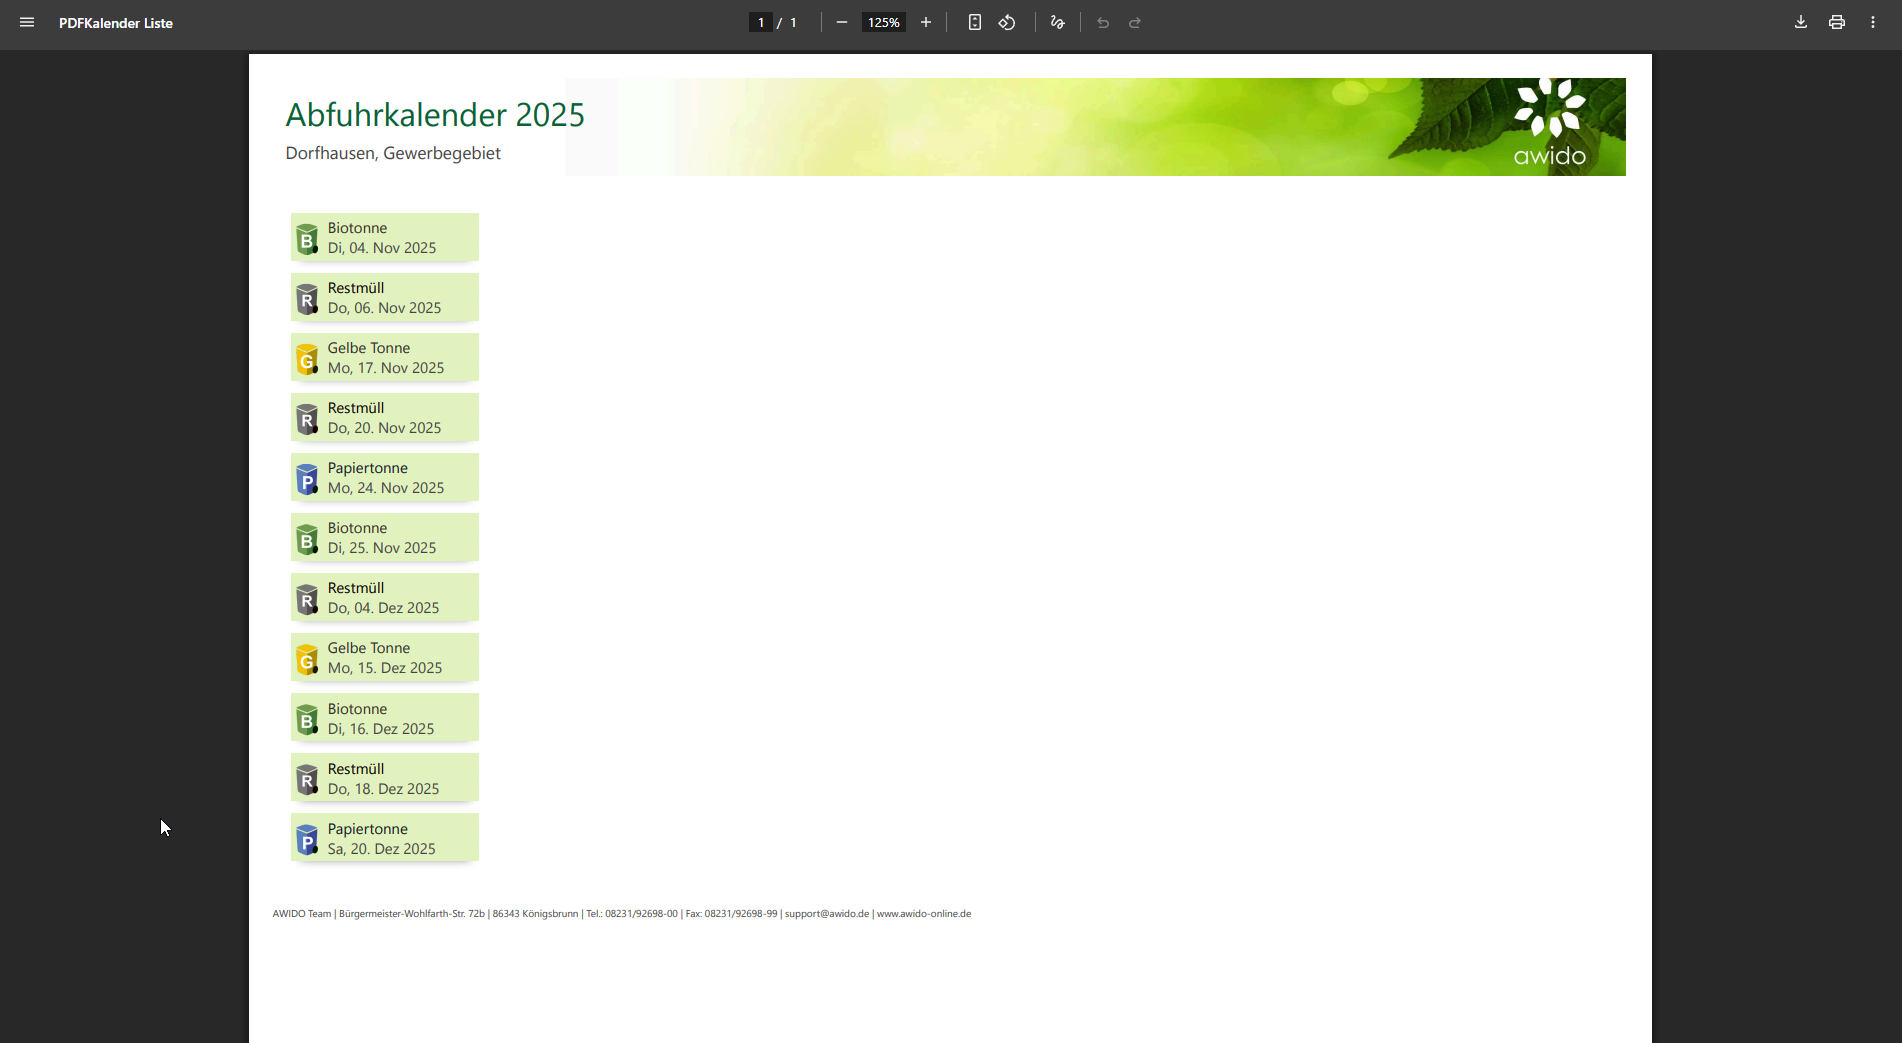Click the zoom out minus button

(842, 22)
